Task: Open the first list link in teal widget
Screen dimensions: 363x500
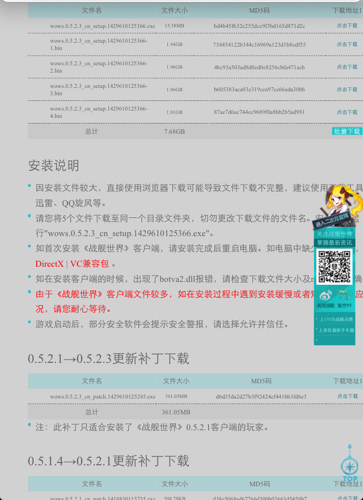Action: point(336,320)
